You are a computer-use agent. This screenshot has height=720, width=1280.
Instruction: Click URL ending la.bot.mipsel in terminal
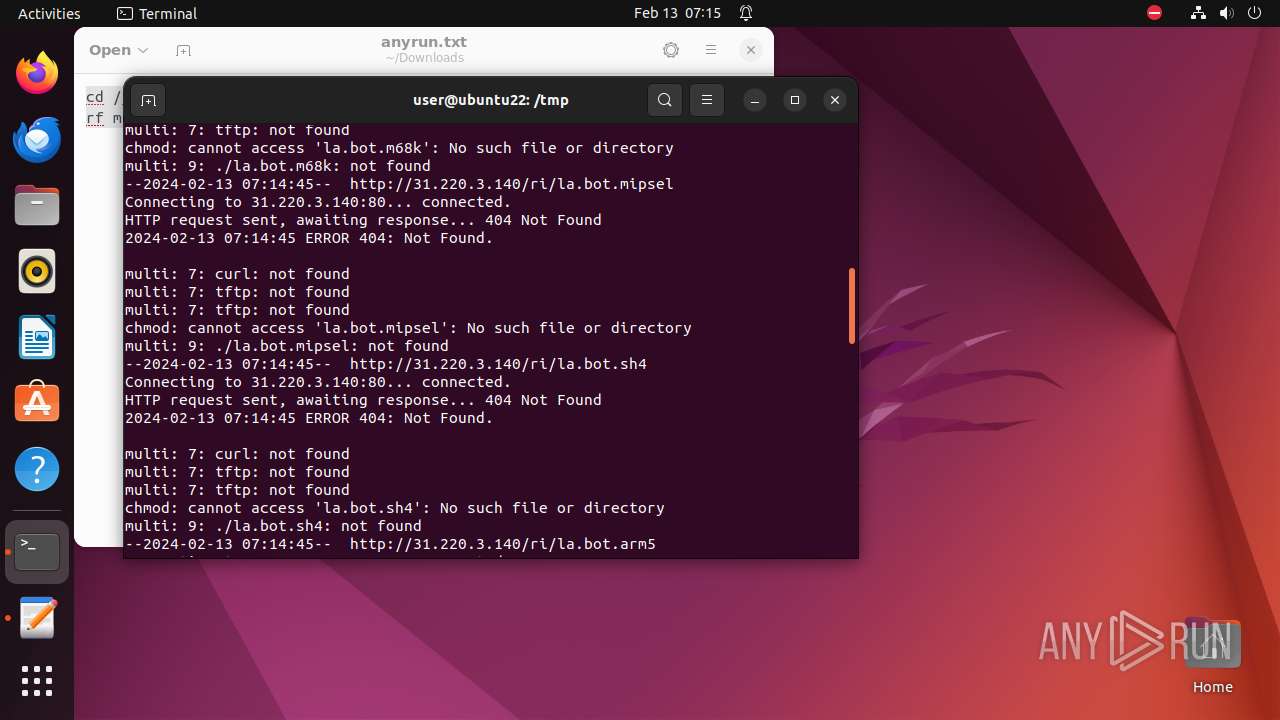click(x=511, y=184)
